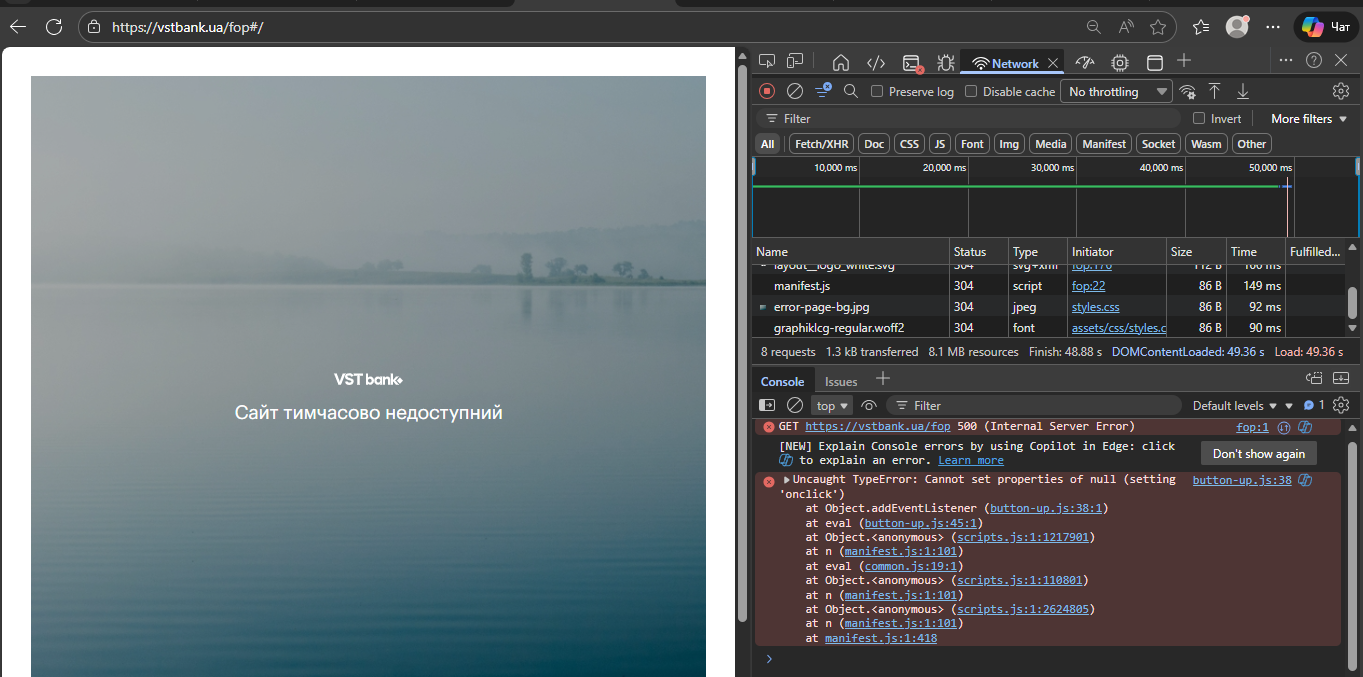Image resolution: width=1363 pixels, height=677 pixels.
Task: Show the console sidebar icon
Action: coord(767,405)
